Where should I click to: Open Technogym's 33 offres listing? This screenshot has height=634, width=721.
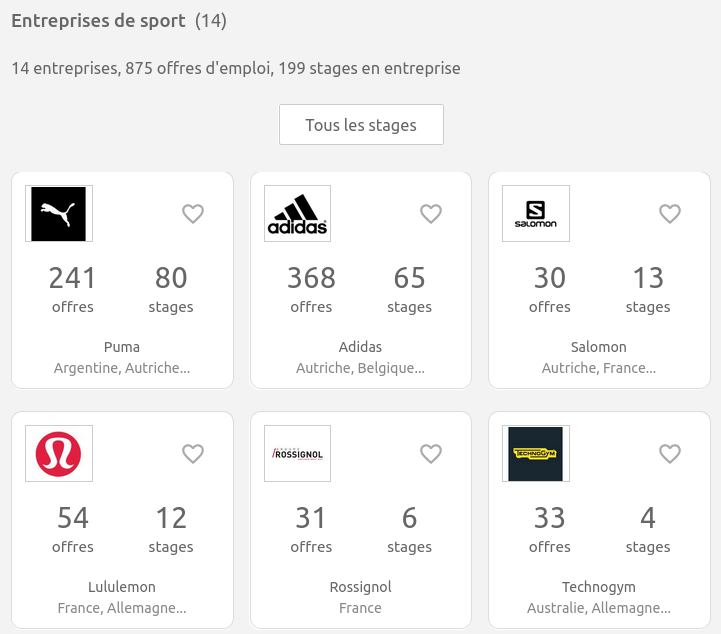[549, 529]
